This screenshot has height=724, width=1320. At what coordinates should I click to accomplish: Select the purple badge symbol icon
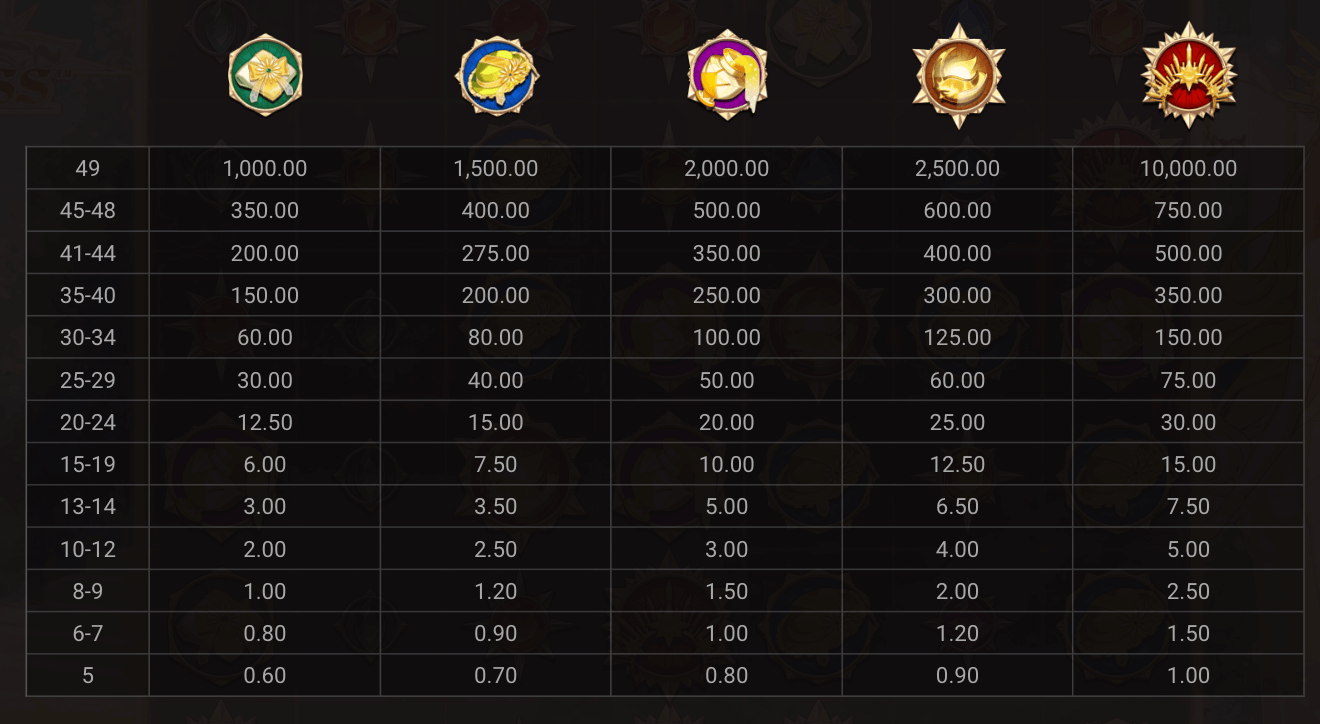pos(727,76)
